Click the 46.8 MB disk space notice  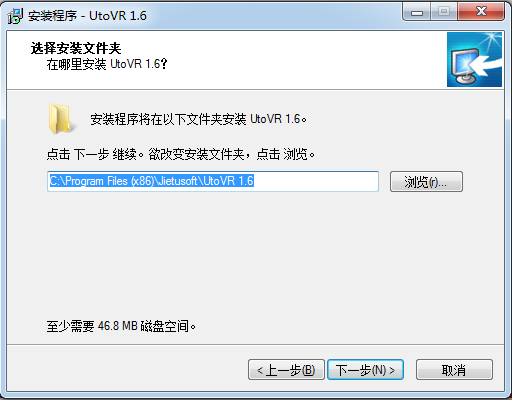coord(121,326)
